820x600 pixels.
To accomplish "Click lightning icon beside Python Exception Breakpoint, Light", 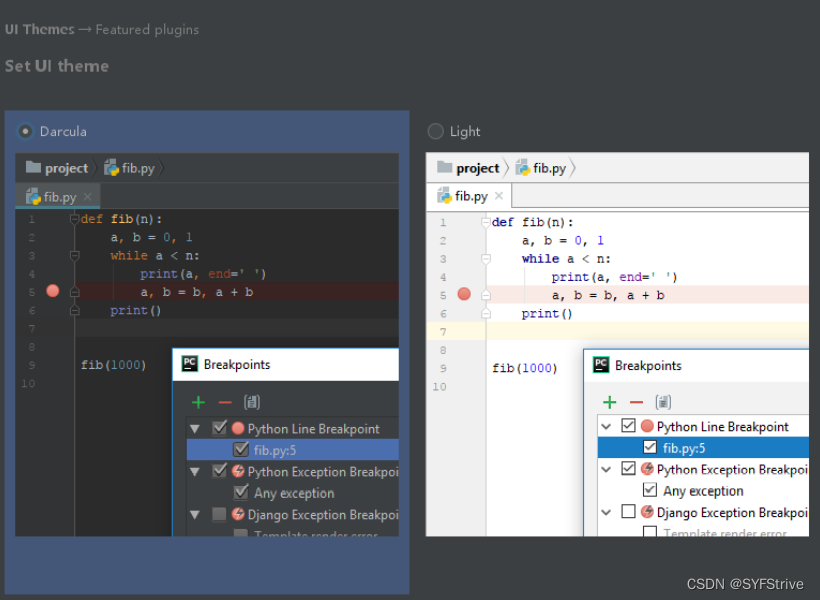I will [647, 469].
